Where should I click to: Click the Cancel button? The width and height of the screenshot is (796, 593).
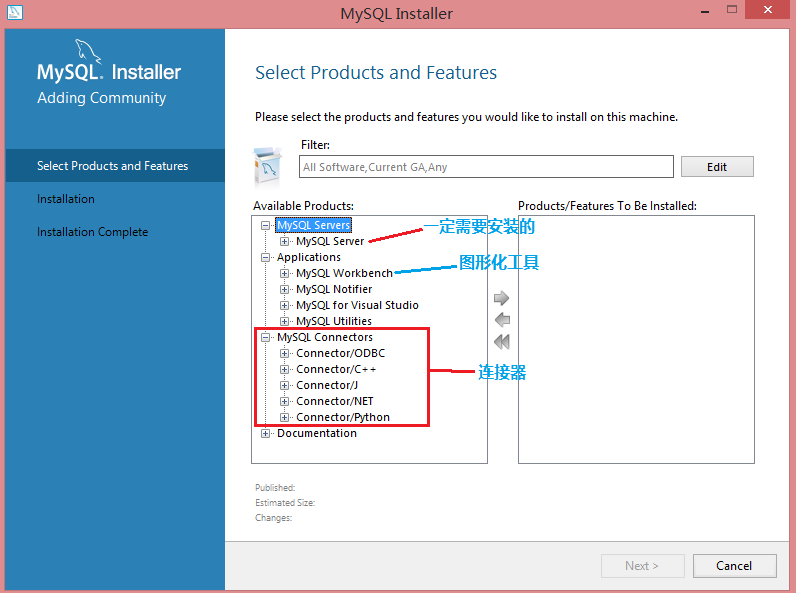click(x=734, y=566)
